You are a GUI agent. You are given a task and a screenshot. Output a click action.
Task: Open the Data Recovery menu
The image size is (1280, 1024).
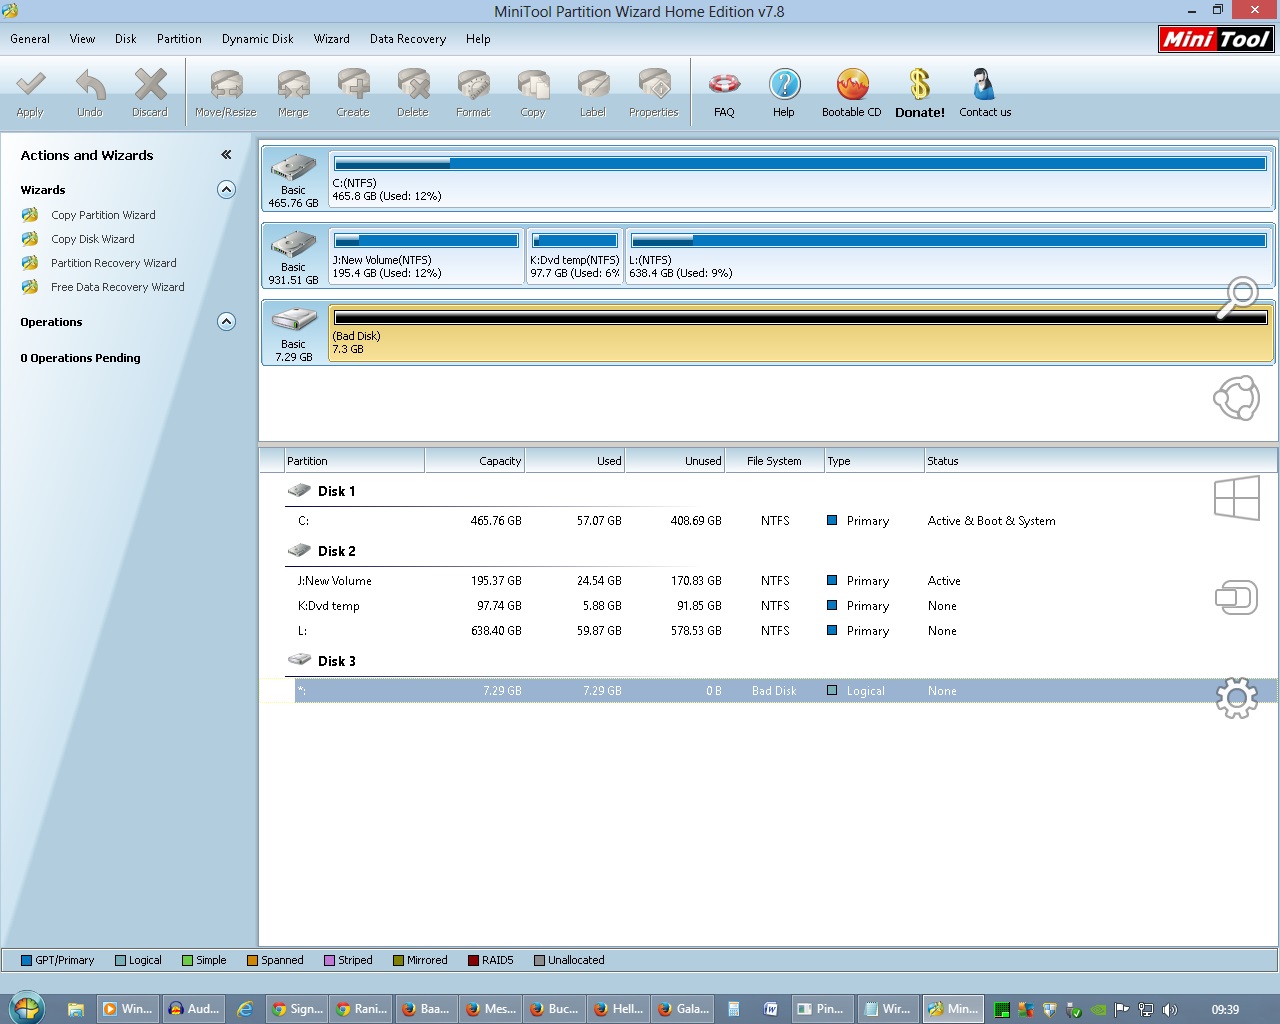click(x=408, y=39)
